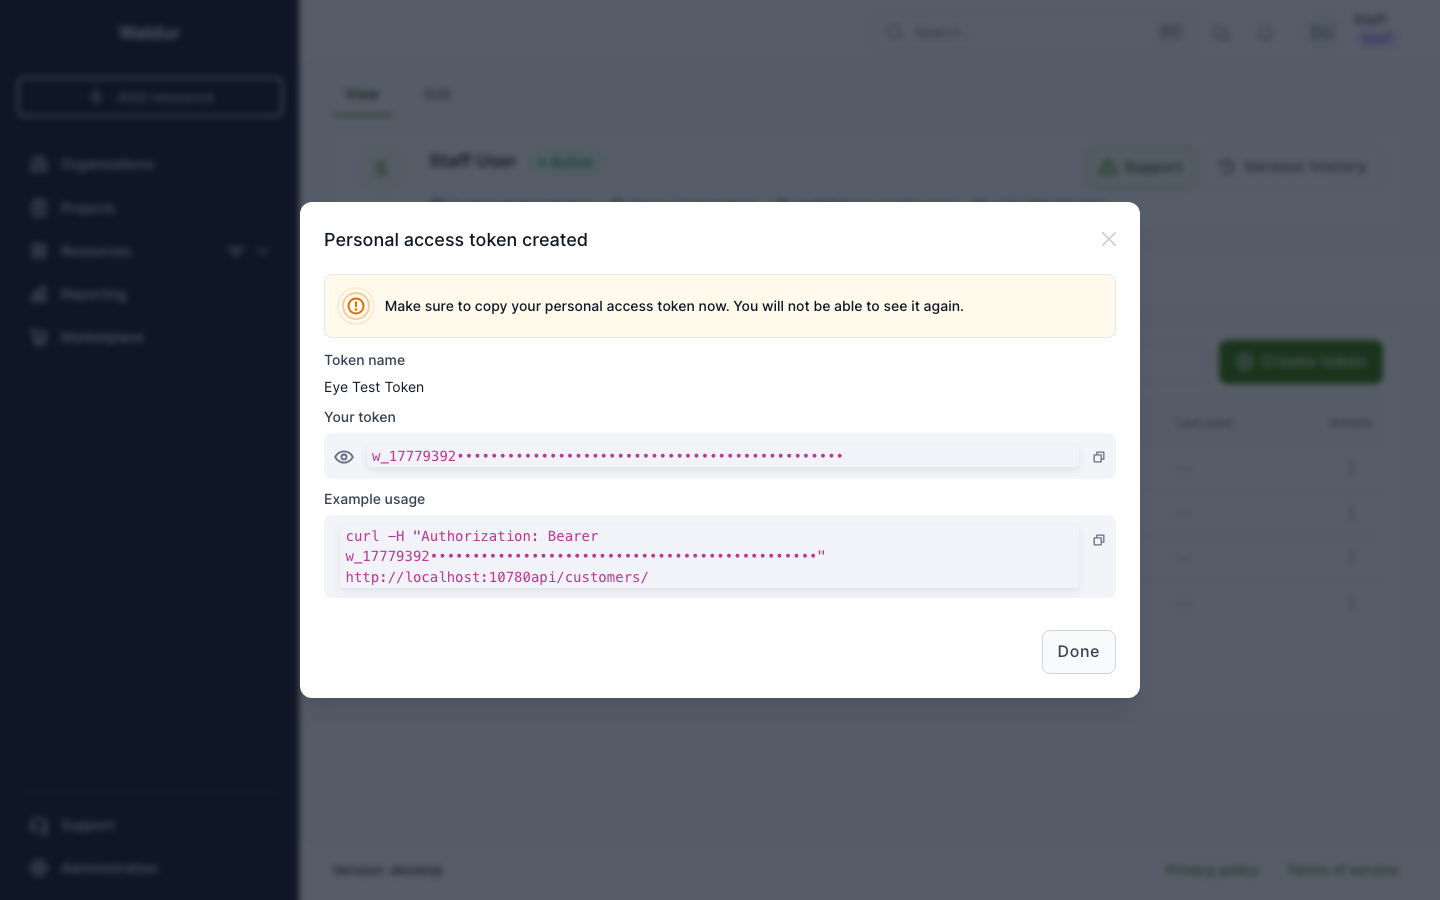Open the actions menu for the first token row
1440x900 pixels.
point(1351,468)
